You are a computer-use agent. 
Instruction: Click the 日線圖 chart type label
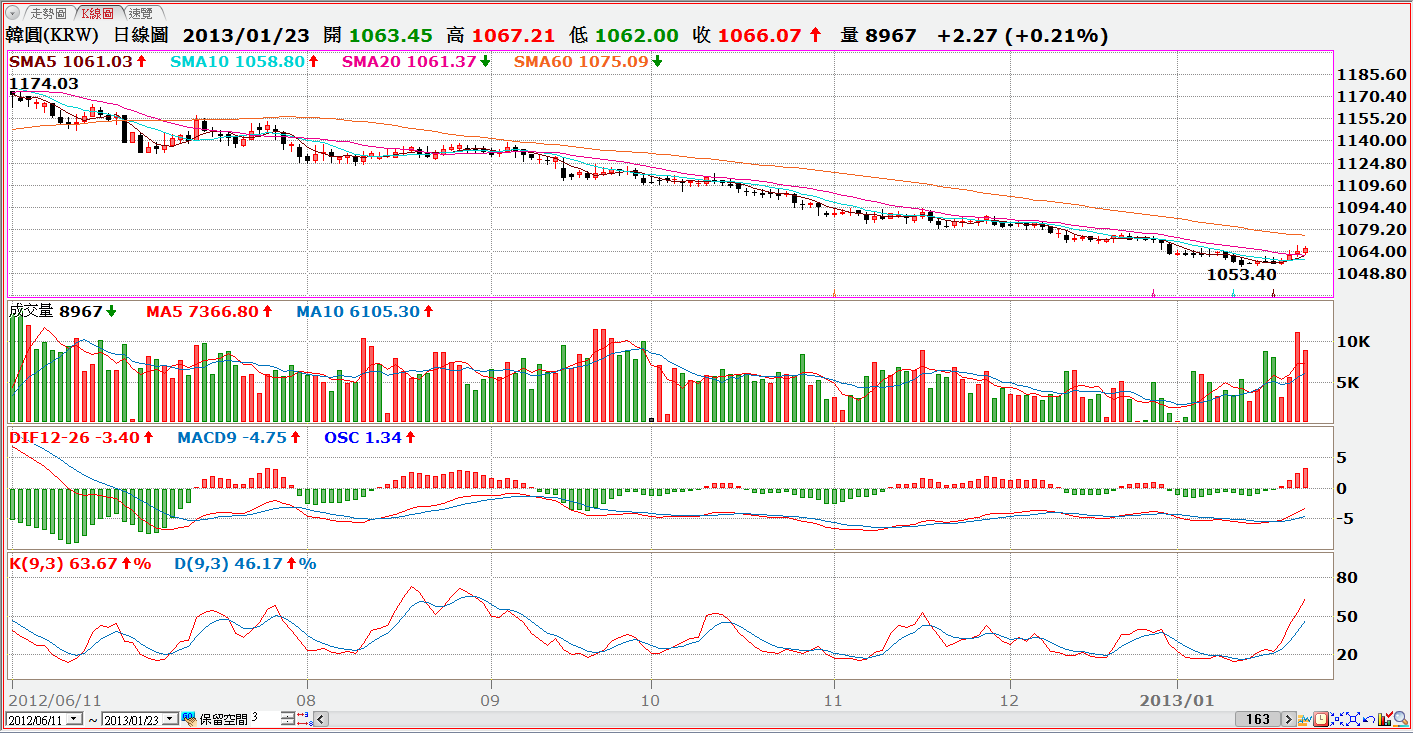139,35
